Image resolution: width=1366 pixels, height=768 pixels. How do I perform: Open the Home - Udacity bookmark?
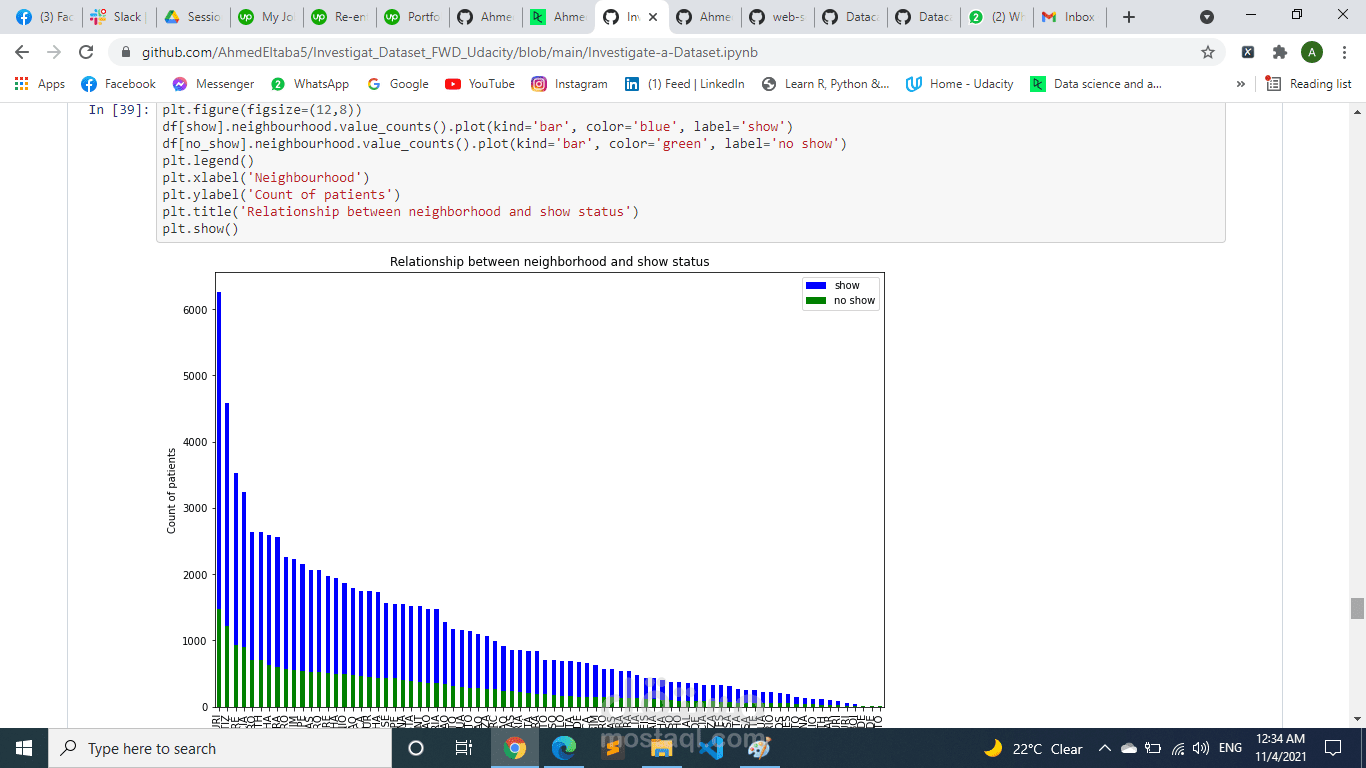click(960, 84)
